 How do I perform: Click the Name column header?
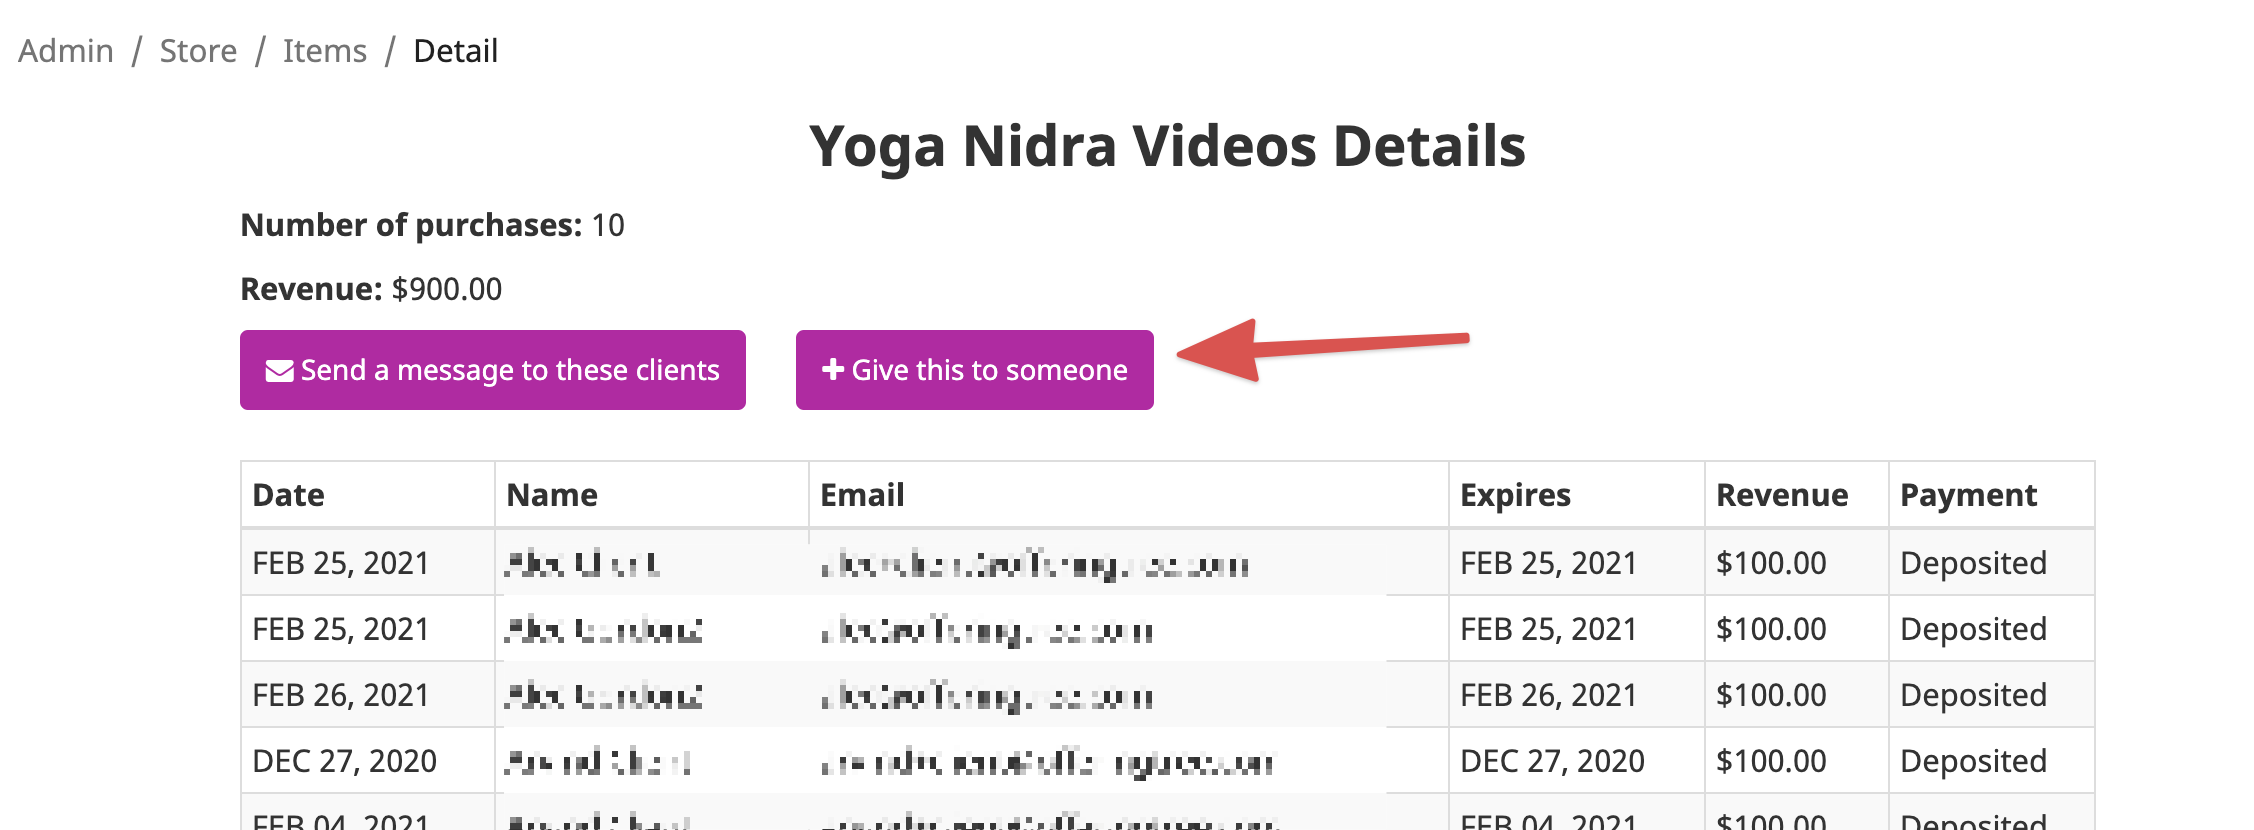click(552, 495)
